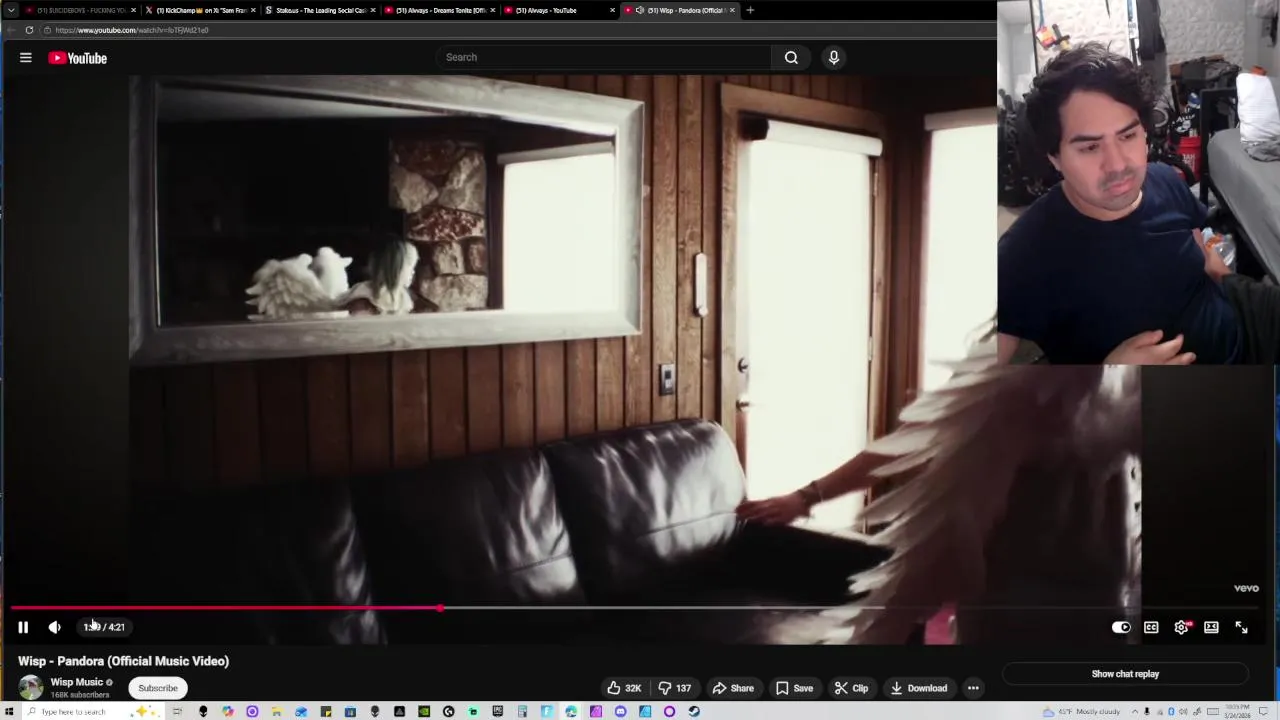Click the browser address bar URL
Screen dimensions: 1280x720
click(x=131, y=30)
